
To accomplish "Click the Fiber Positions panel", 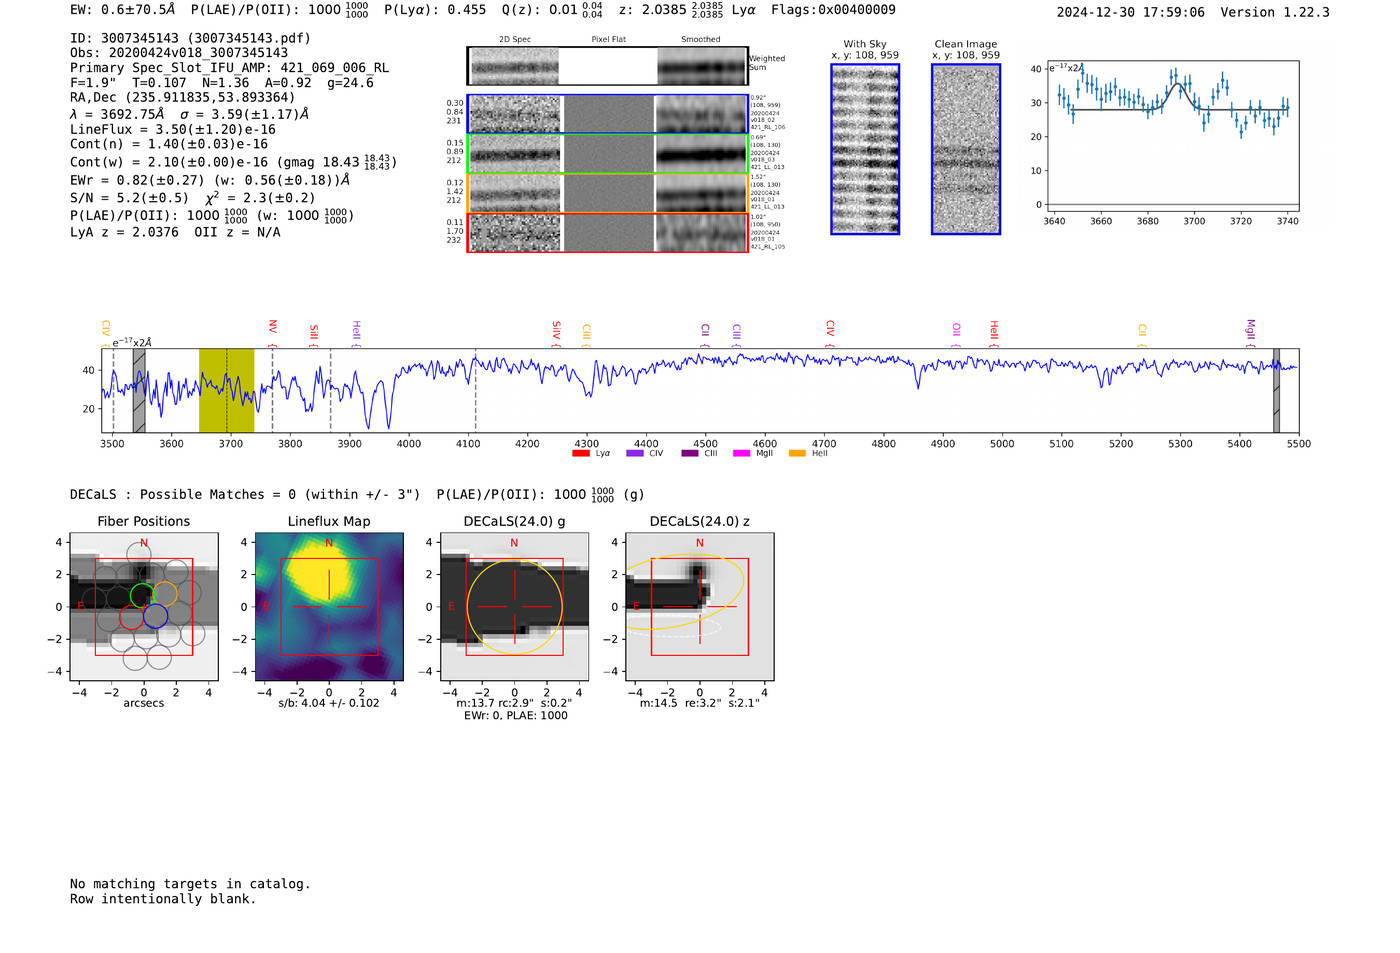I will tap(144, 607).
